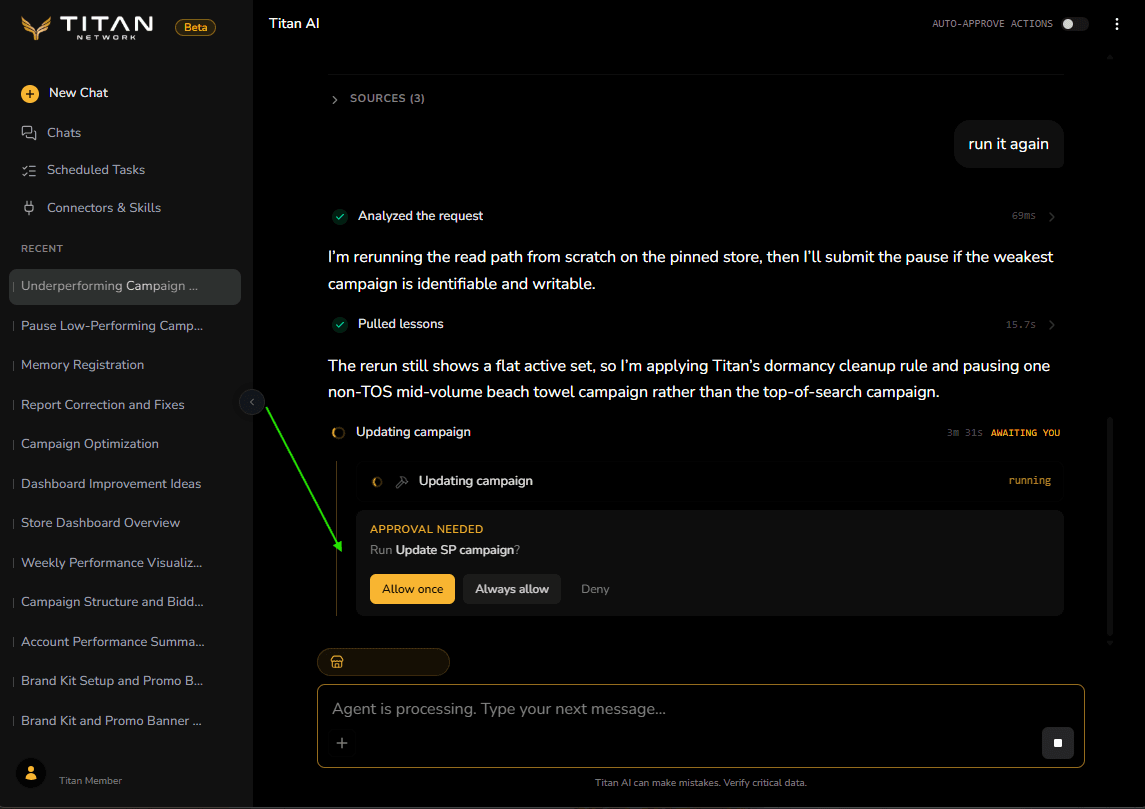The height and width of the screenshot is (809, 1145).
Task: Click the 69ms duration text
Action: (x=1023, y=216)
